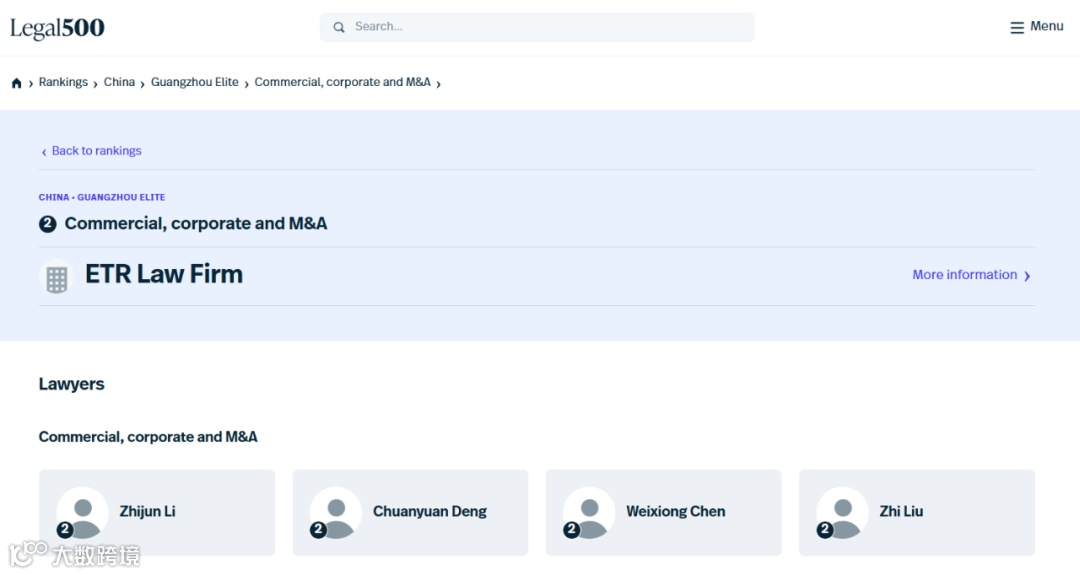Click tier 2 badge beside Commercial heading
1080x575 pixels.
click(48, 224)
